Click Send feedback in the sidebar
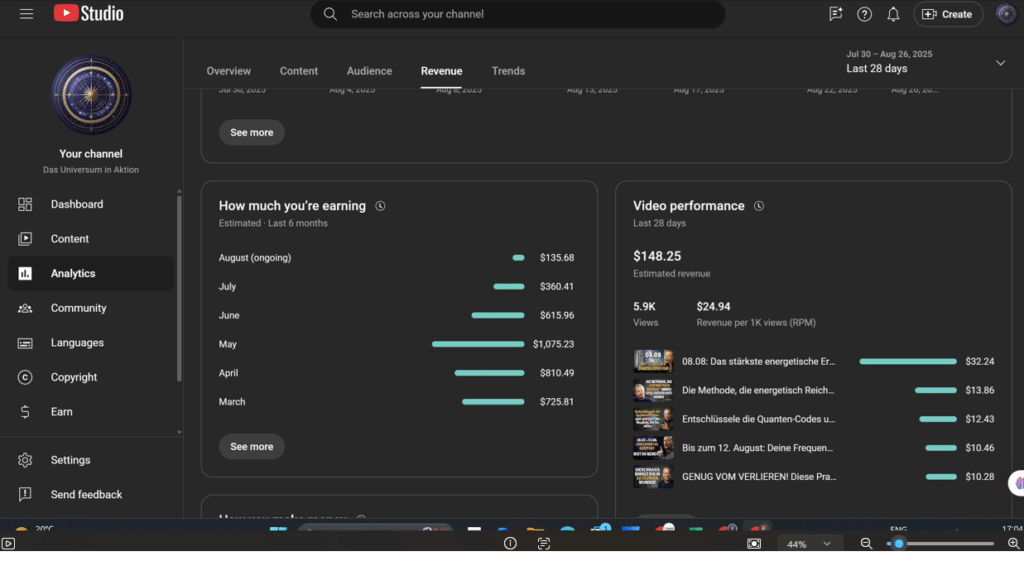This screenshot has height=585, width=1024. [x=91, y=495]
